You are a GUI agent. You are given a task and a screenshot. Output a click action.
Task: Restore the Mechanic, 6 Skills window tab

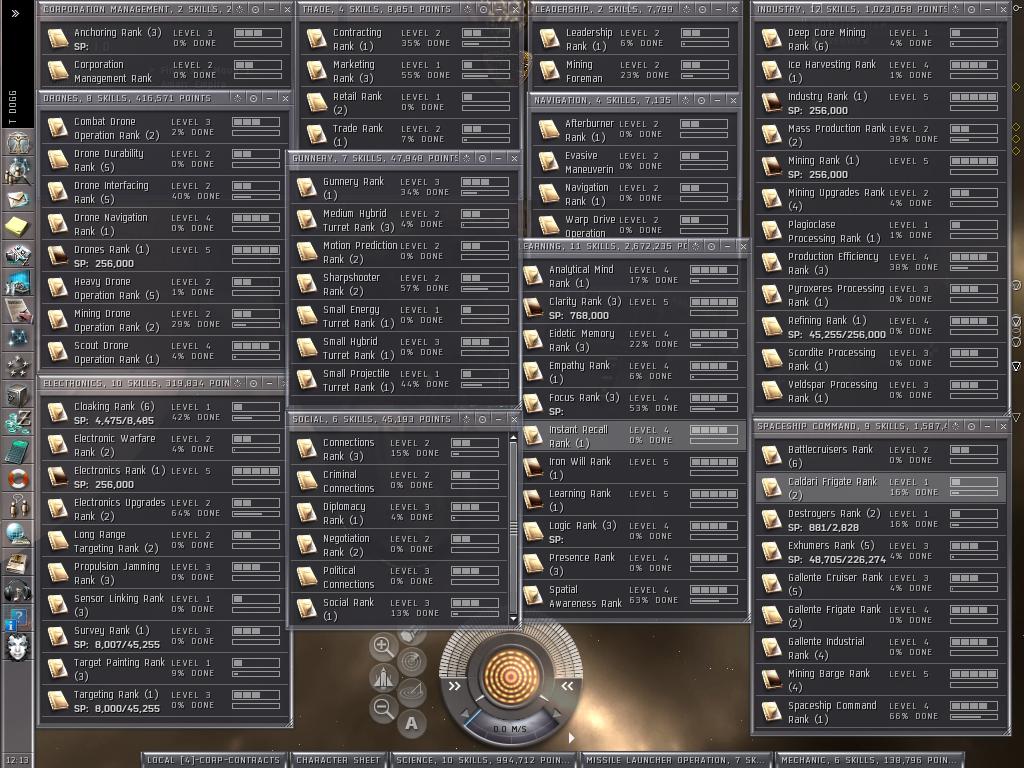click(x=871, y=760)
